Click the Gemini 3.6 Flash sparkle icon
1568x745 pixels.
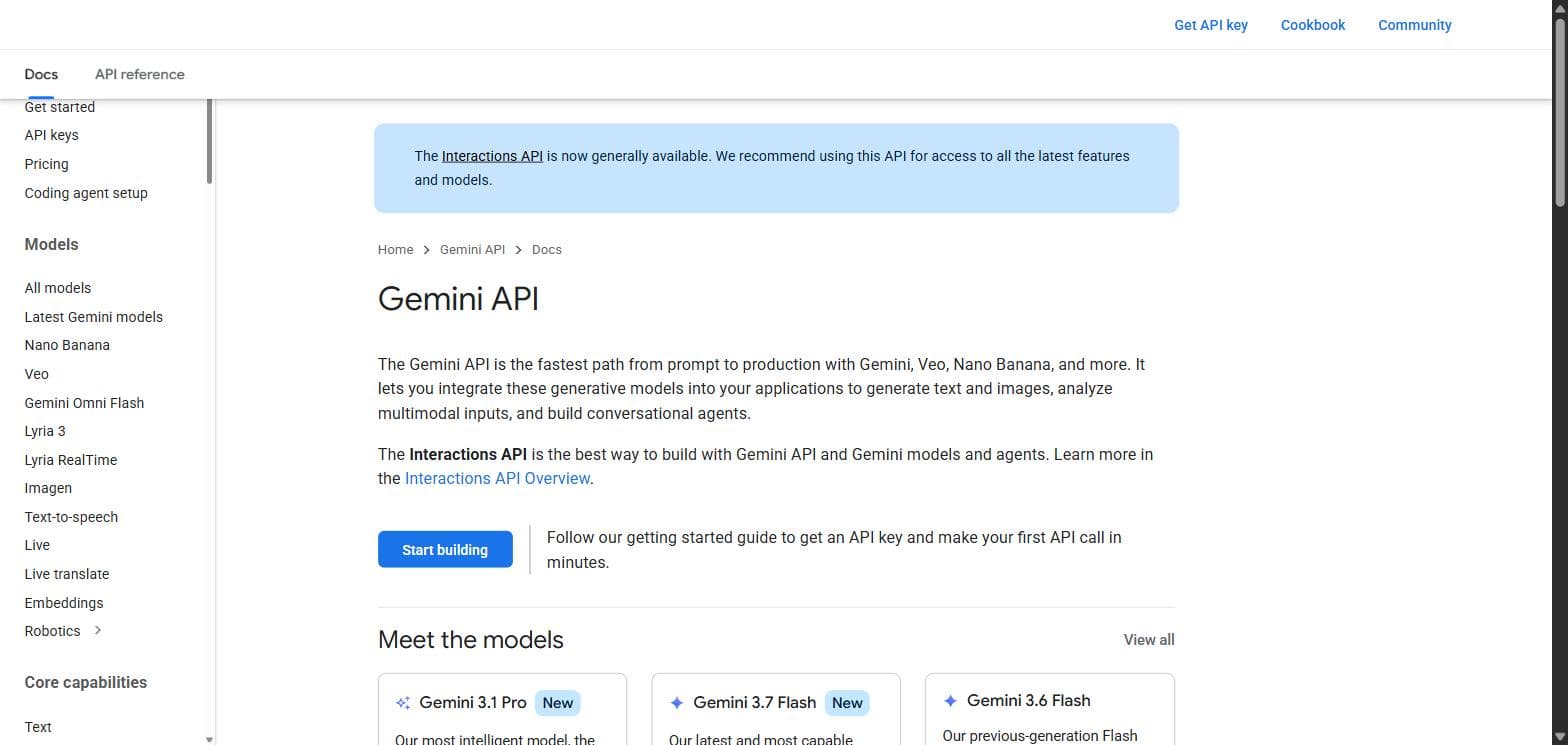[950, 701]
